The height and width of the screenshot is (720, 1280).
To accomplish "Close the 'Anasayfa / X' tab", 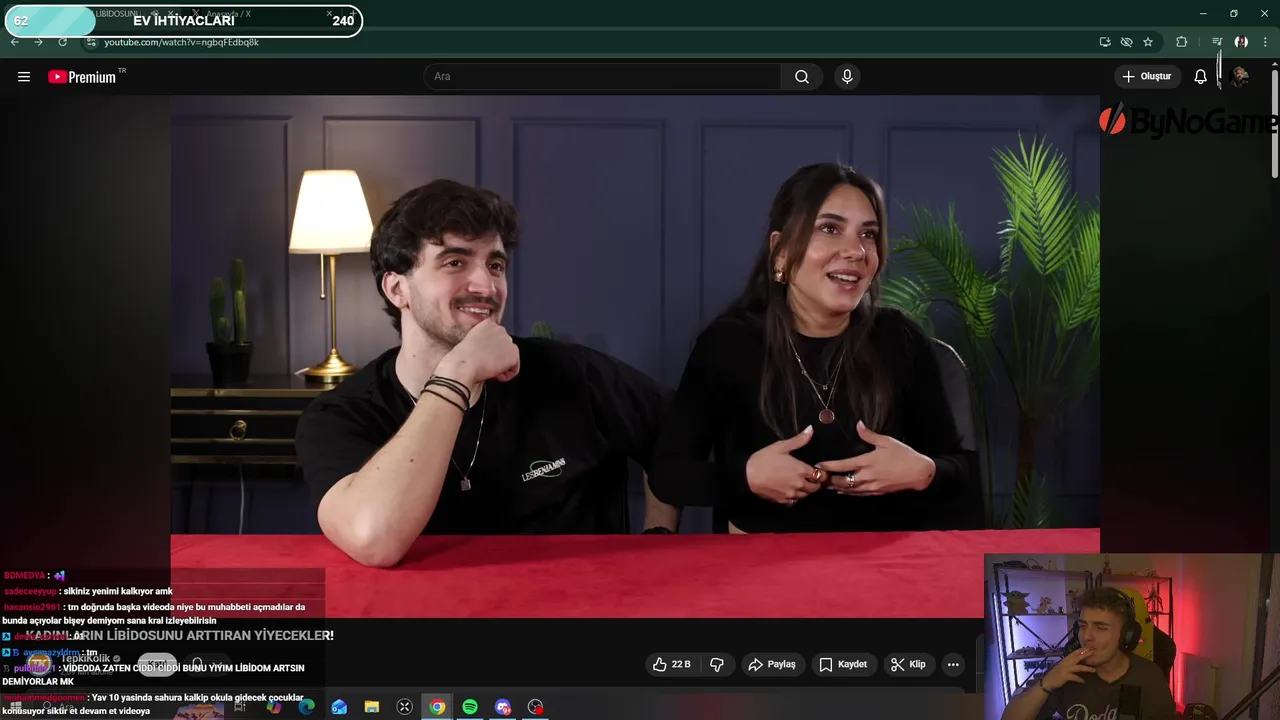I will pyautogui.click(x=329, y=14).
